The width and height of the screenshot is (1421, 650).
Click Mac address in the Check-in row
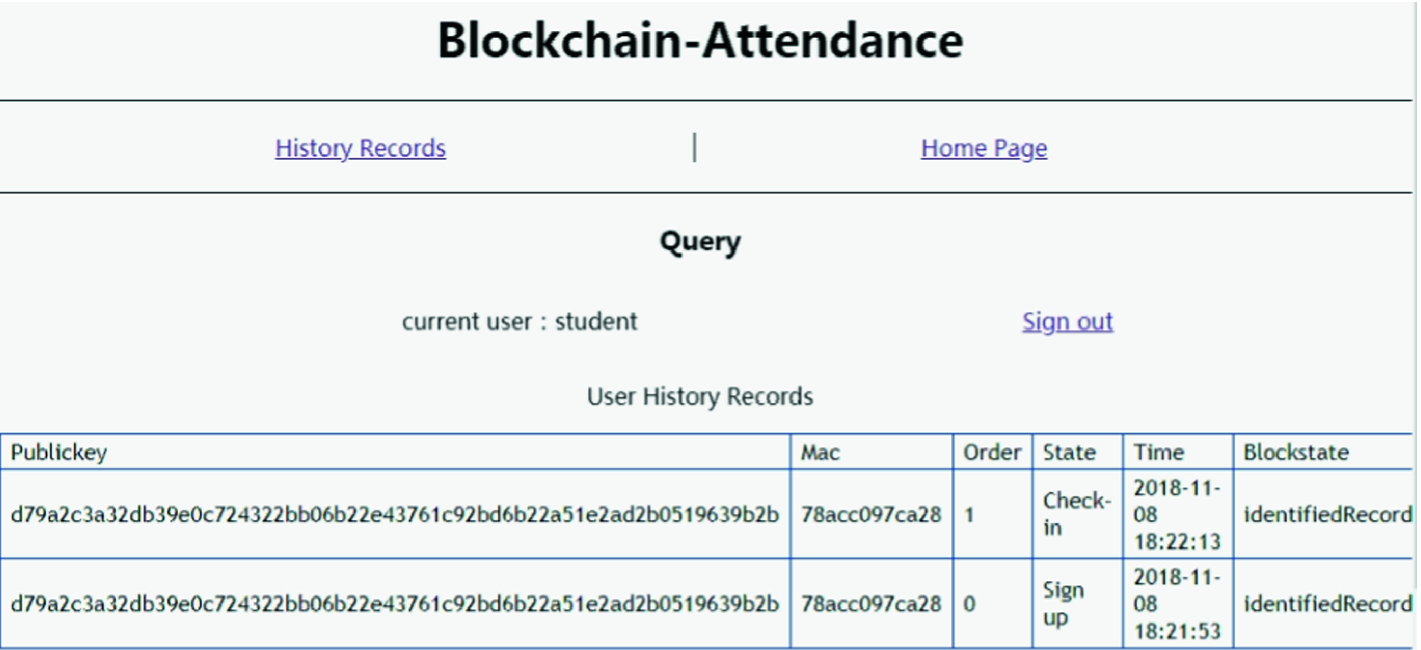[x=871, y=515]
